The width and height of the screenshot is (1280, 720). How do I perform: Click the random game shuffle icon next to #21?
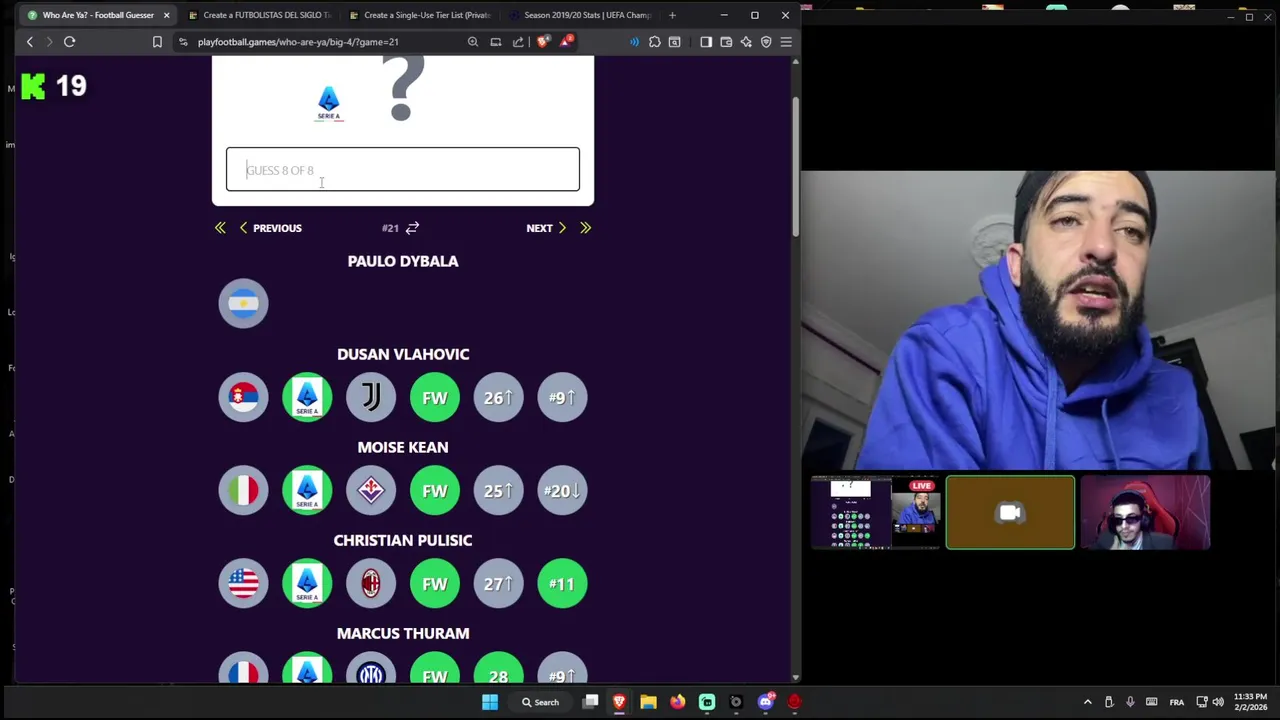(412, 228)
